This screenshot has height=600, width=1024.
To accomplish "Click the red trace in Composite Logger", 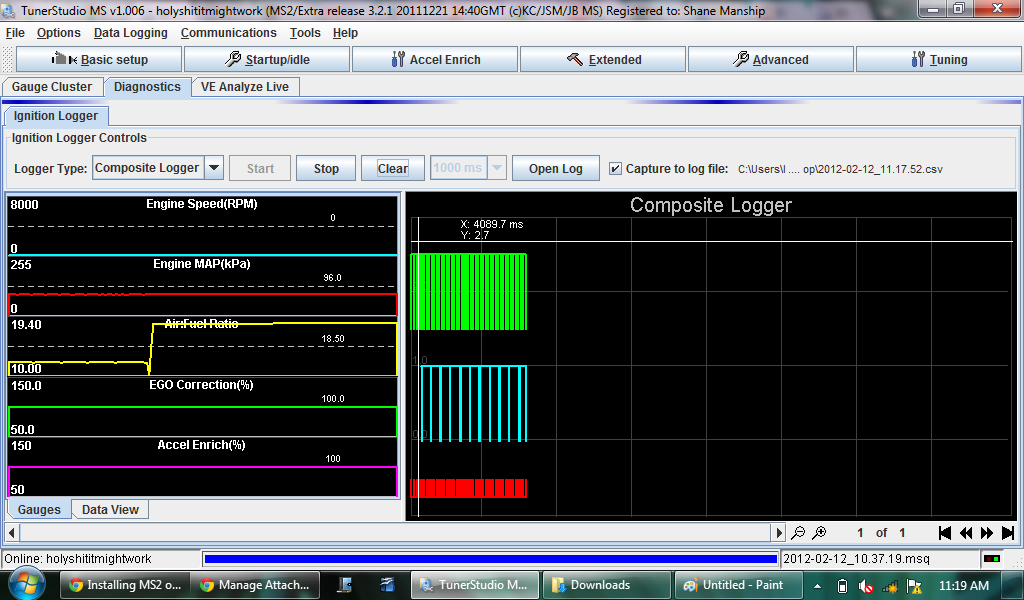I will [468, 488].
